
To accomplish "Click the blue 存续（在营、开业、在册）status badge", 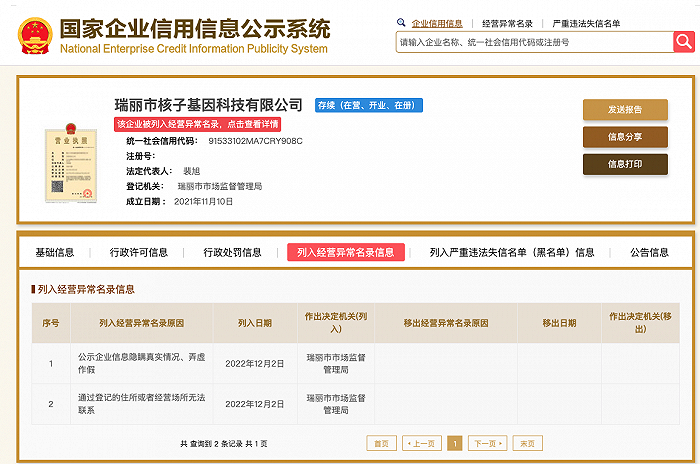I will (x=368, y=105).
